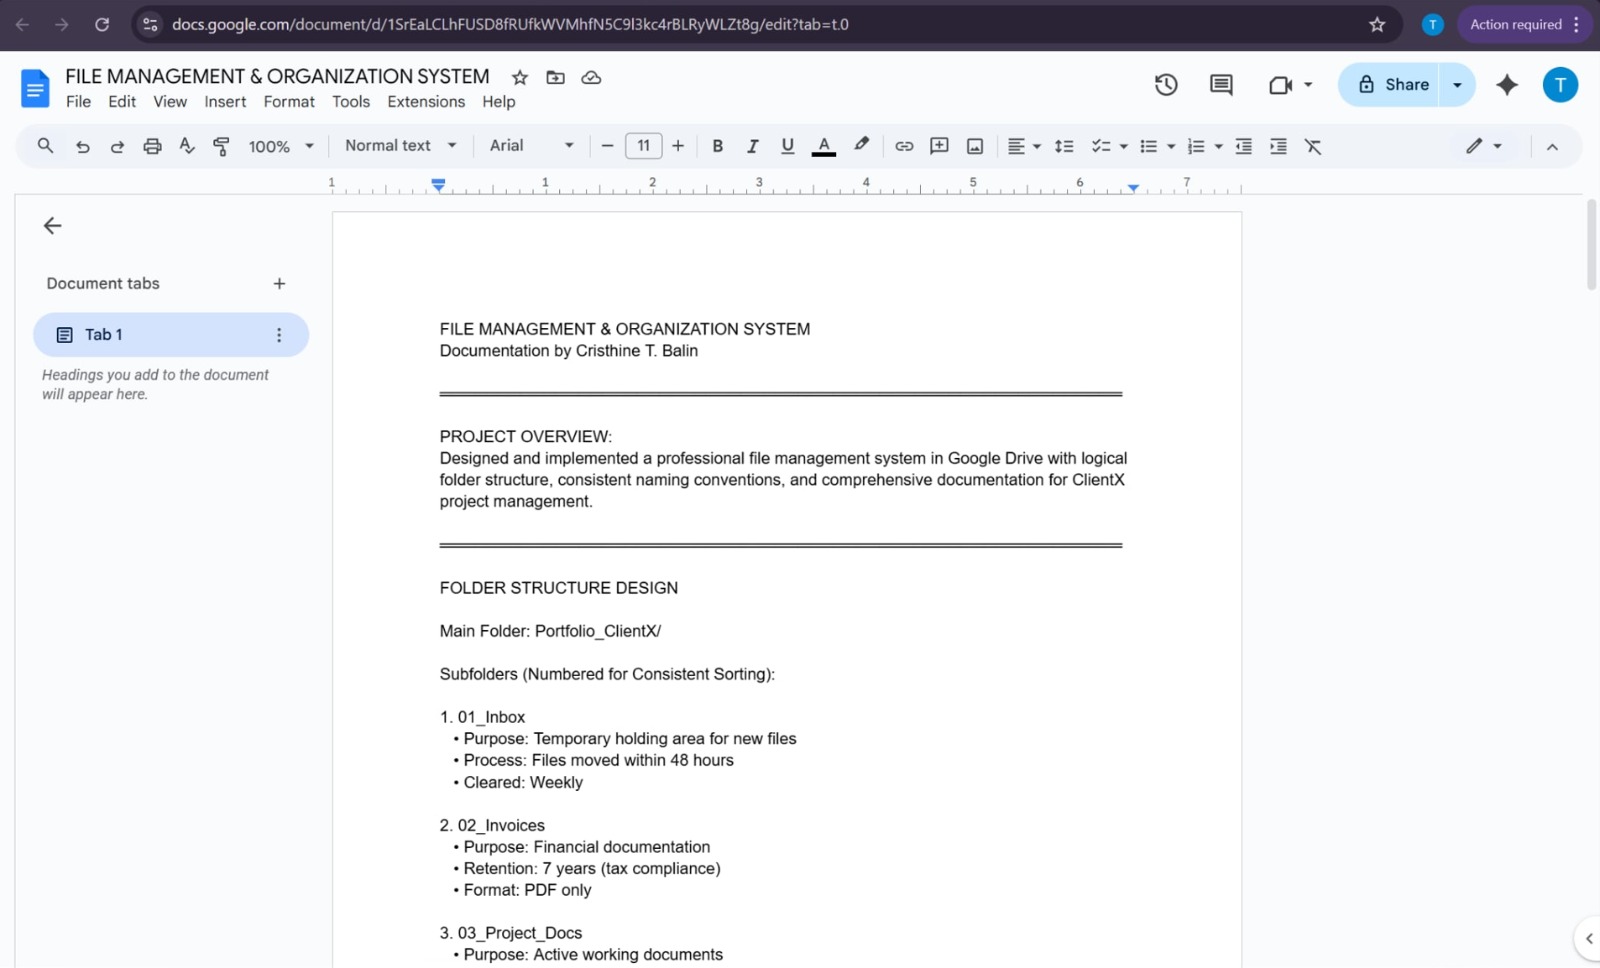Open the Share options arrow
1600x968 pixels.
pos(1457,85)
